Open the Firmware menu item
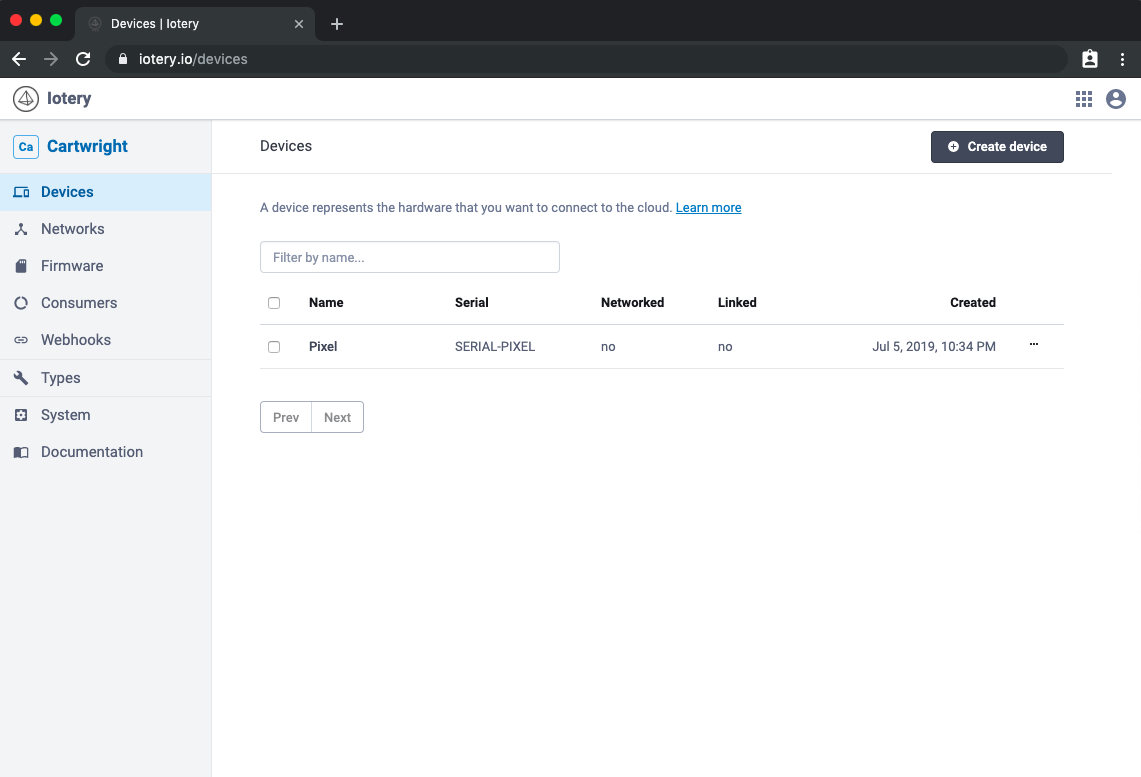The width and height of the screenshot is (1141, 777). click(106, 266)
